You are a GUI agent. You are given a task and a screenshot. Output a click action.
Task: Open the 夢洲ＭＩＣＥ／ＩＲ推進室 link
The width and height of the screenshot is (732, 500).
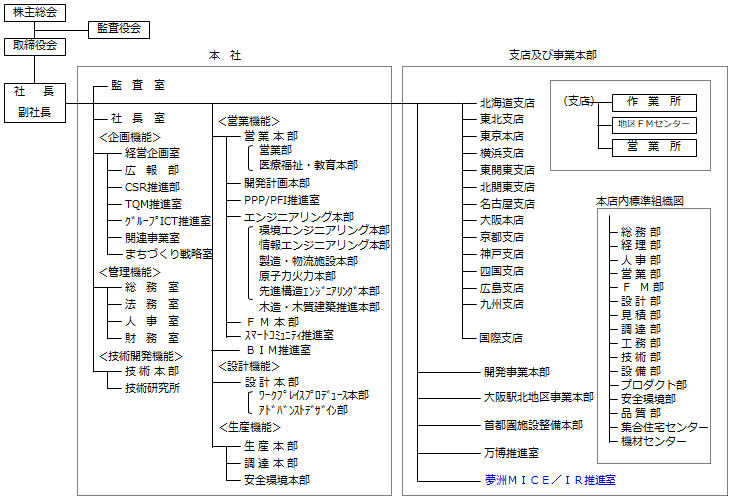549,480
